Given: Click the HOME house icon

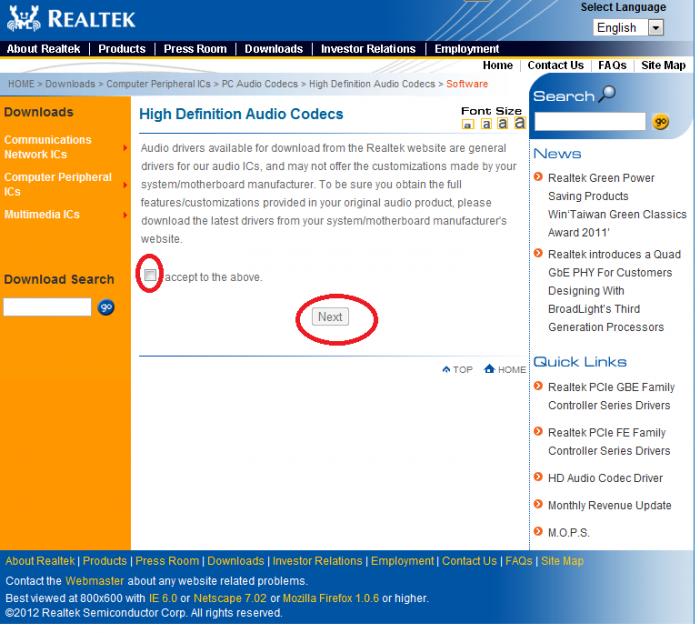Looking at the screenshot, I should tap(489, 369).
